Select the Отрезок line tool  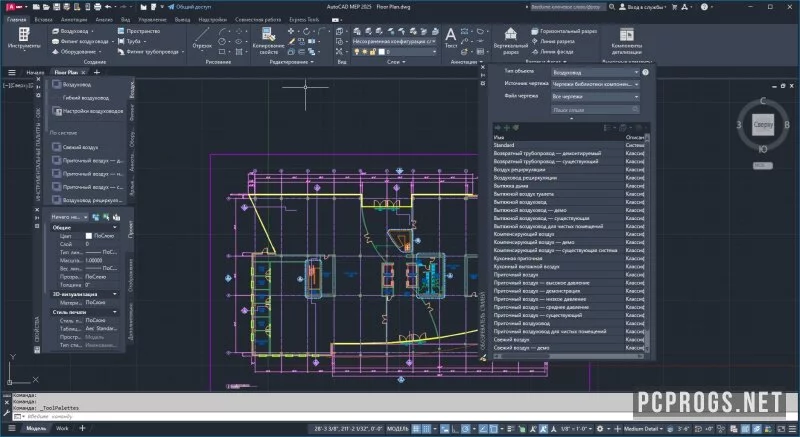(x=202, y=39)
